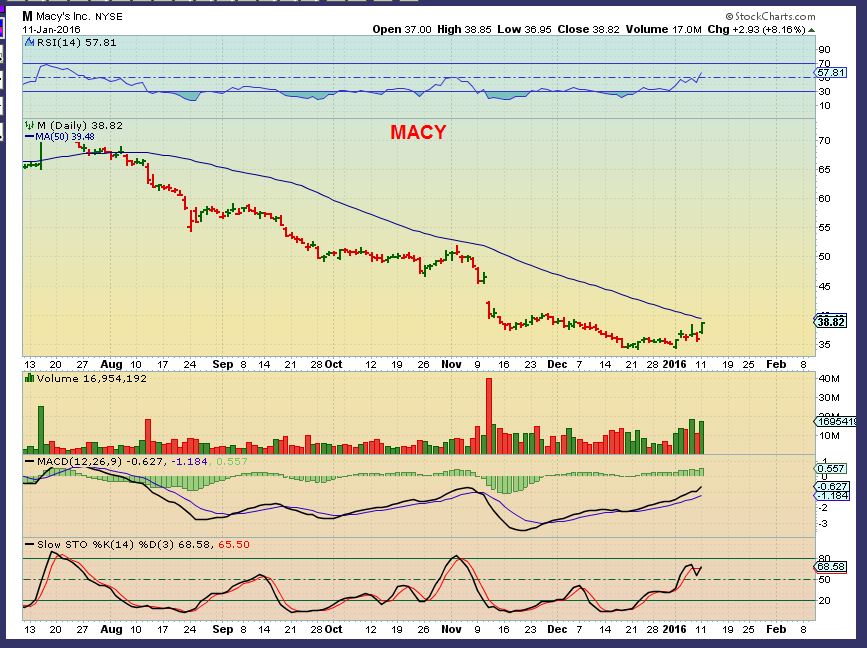Click the 'Slow STO %K(14) %D(3)' label
The height and width of the screenshot is (648, 867).
pos(105,545)
